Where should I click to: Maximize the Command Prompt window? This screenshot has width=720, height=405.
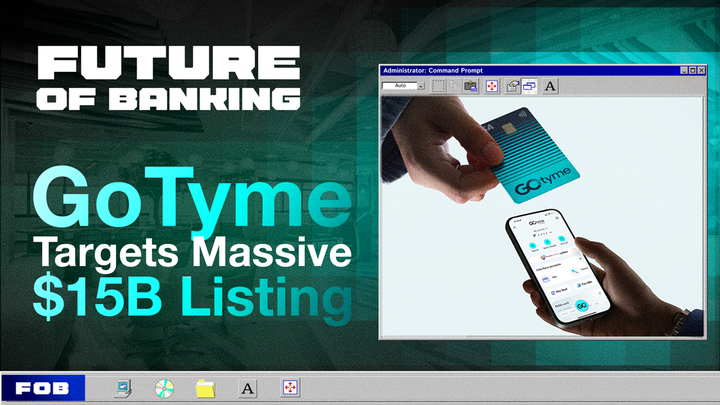click(x=692, y=70)
